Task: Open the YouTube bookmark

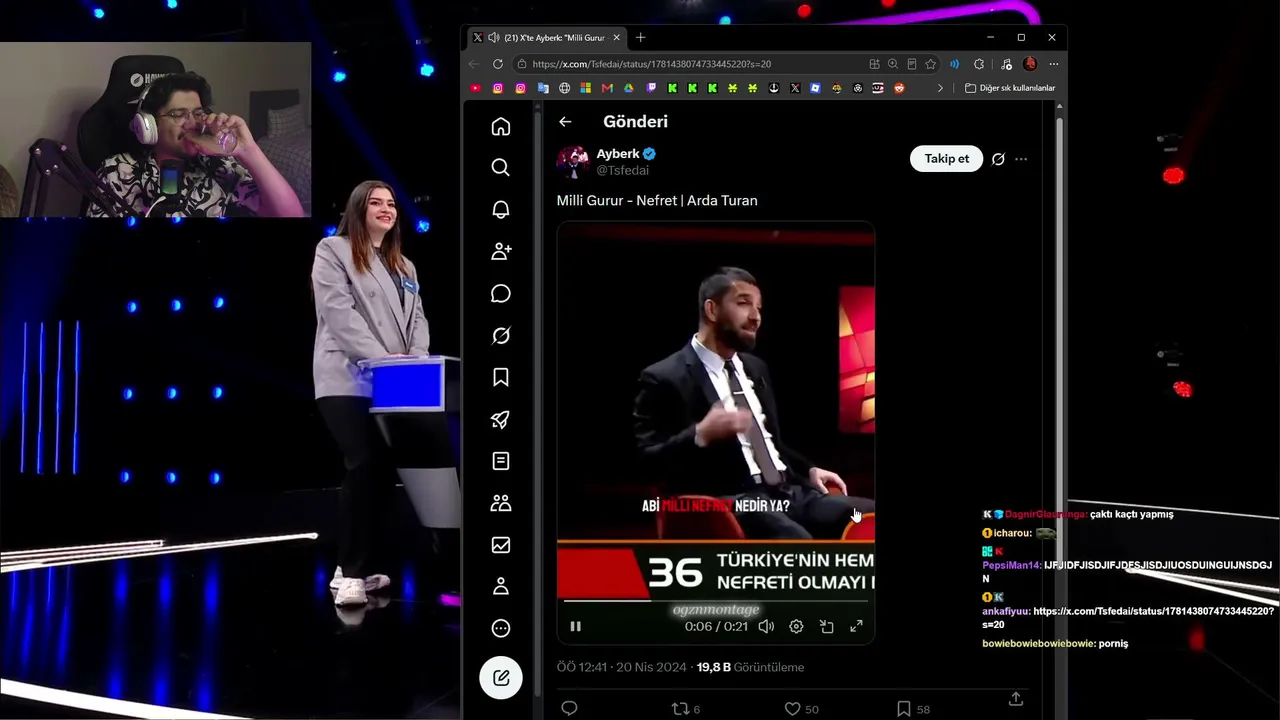Action: (475, 88)
